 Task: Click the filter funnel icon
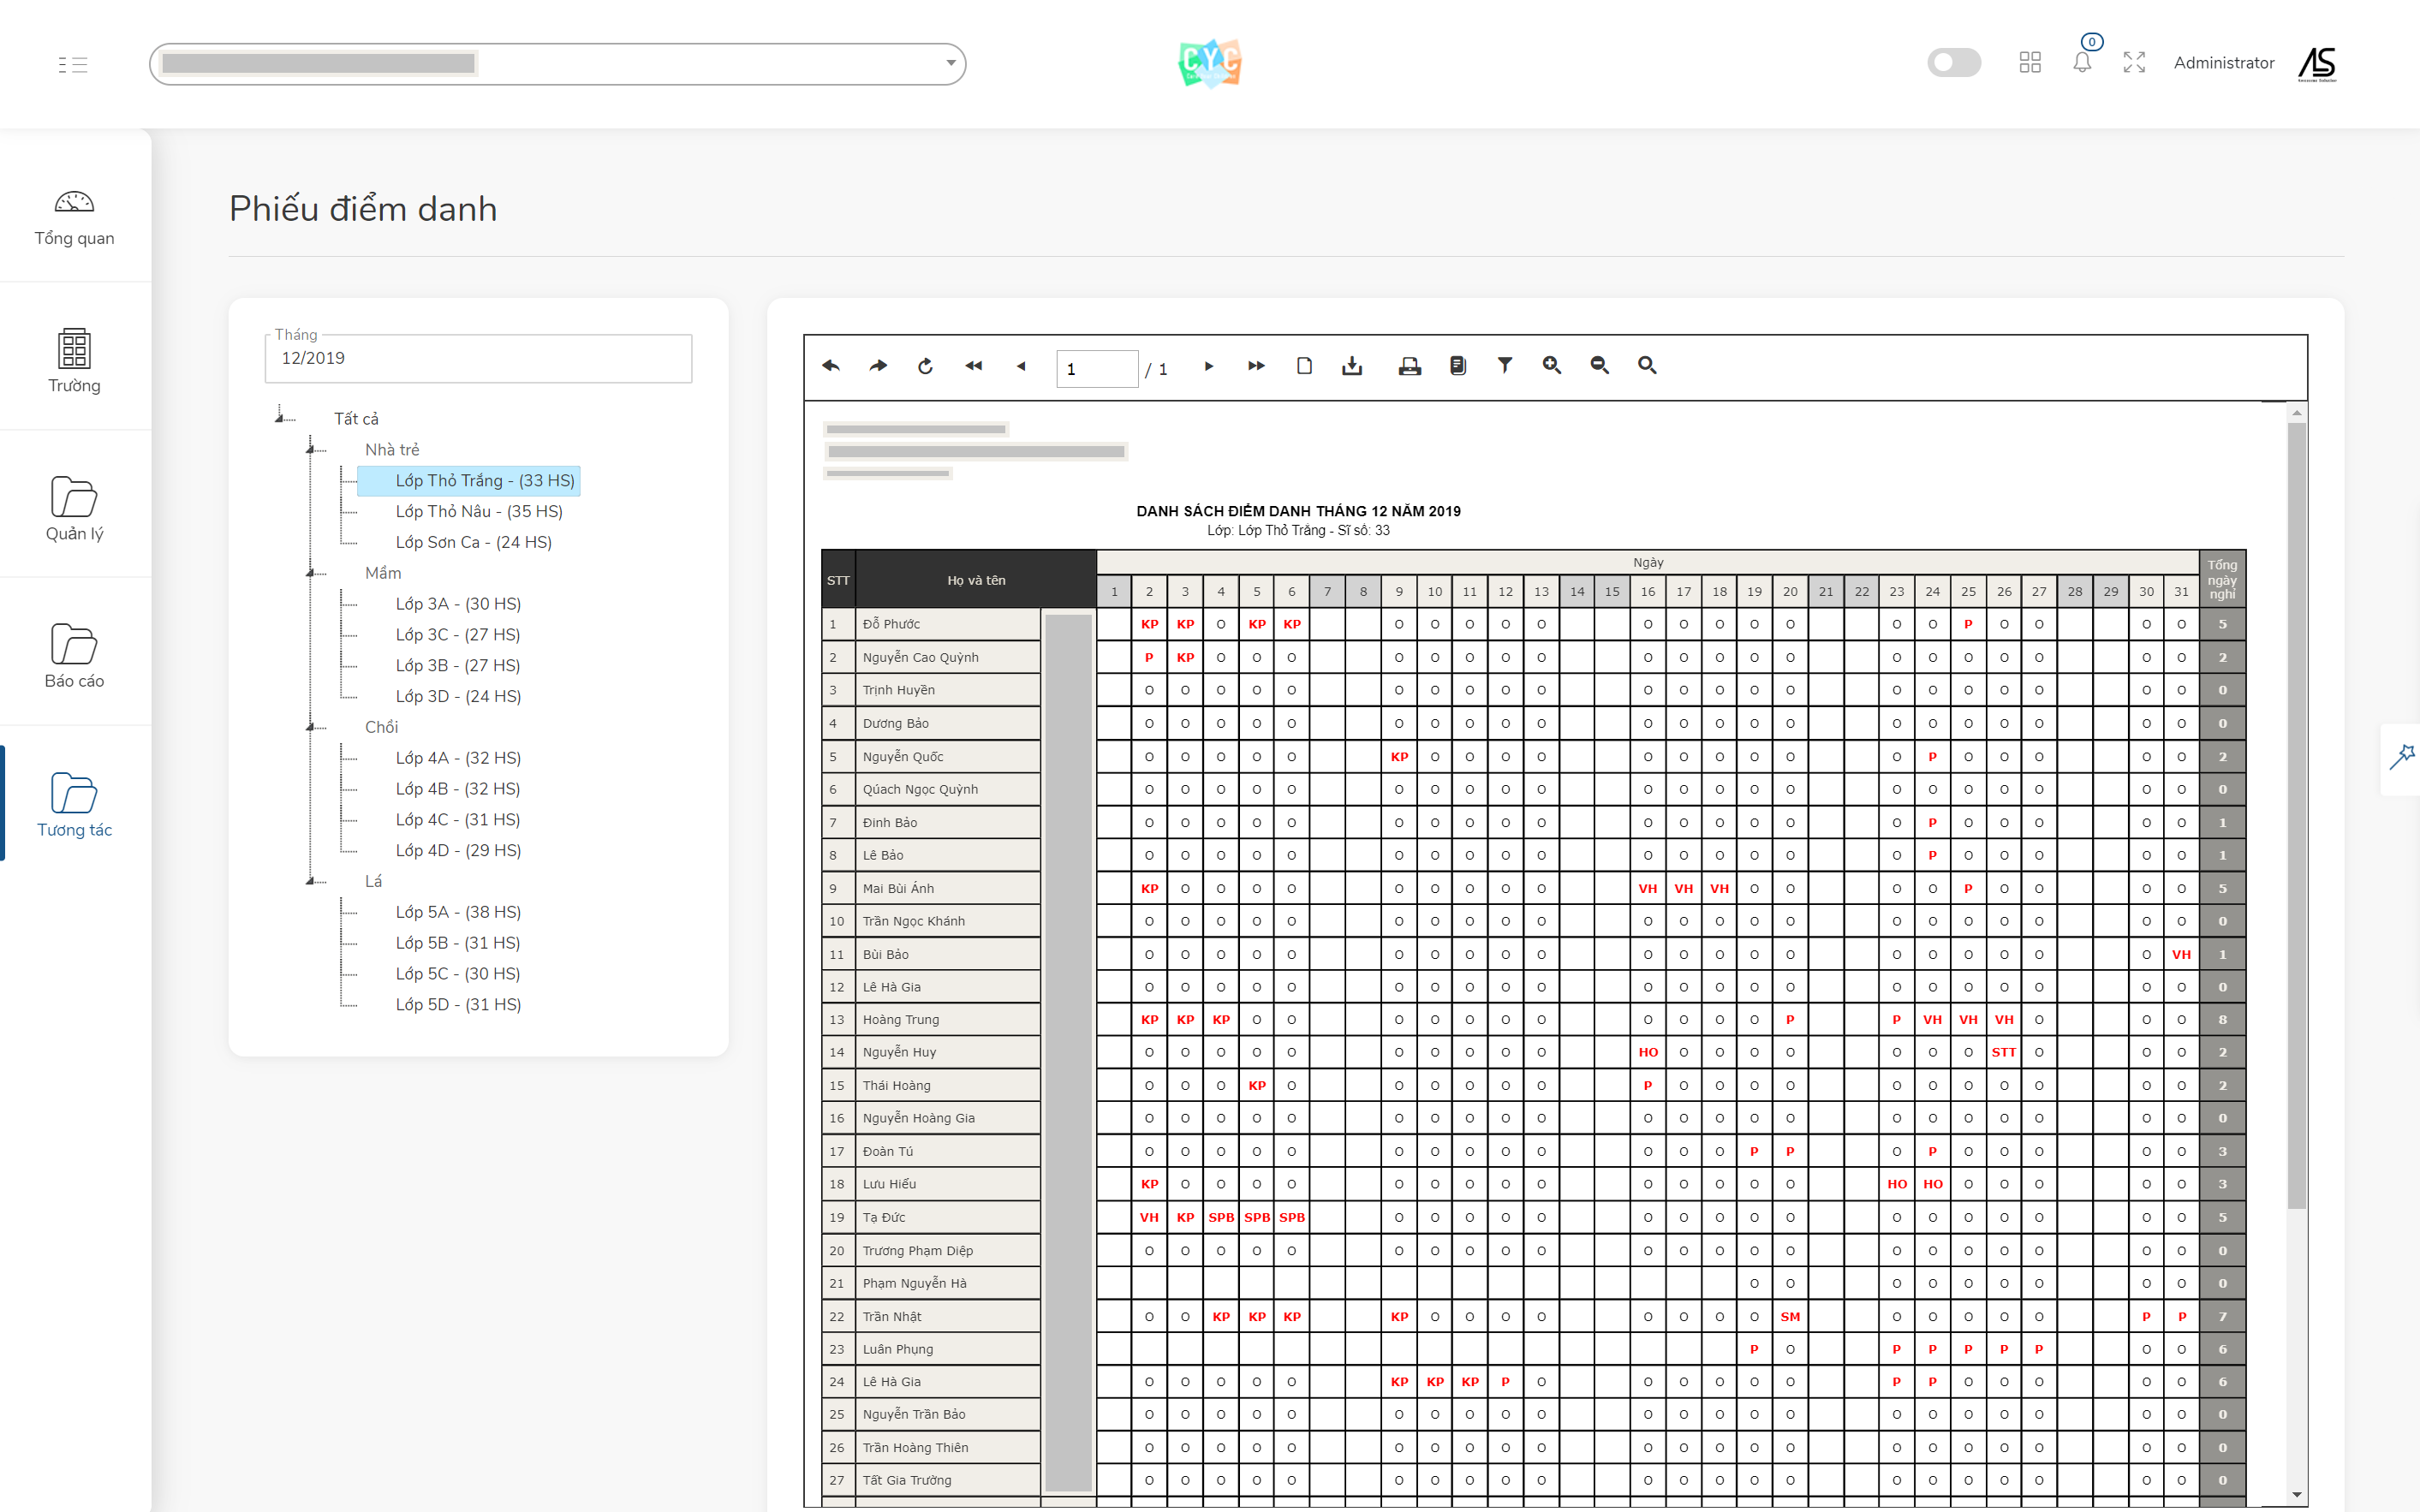point(1504,366)
